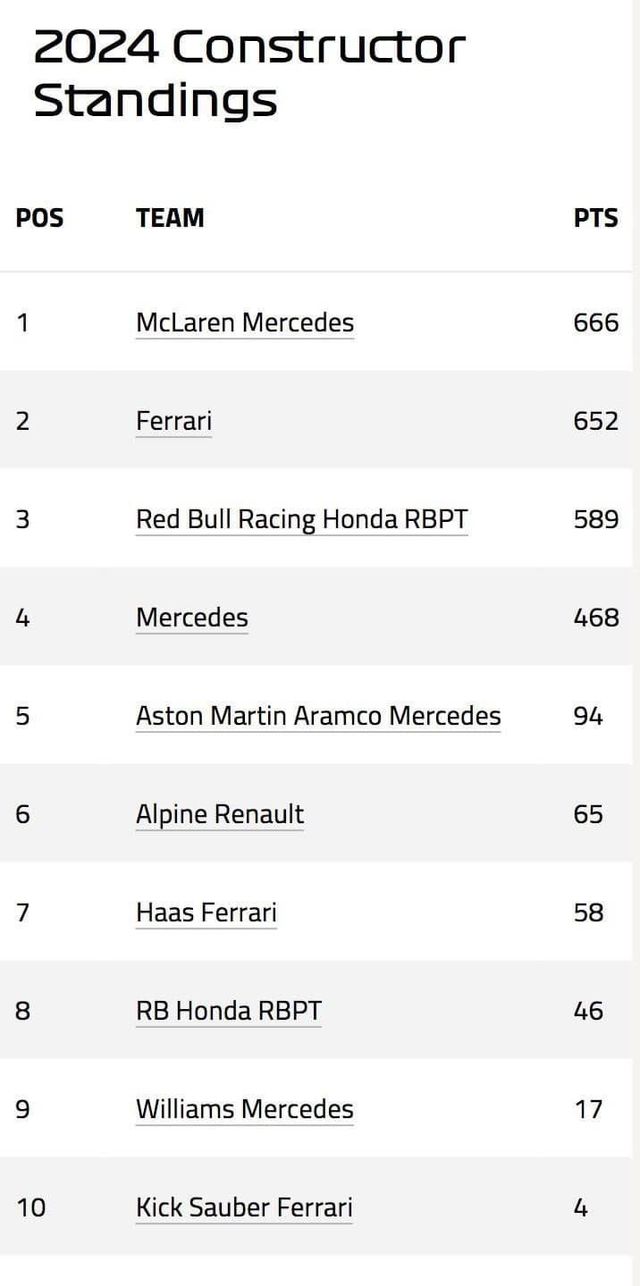Click the 589 points value
Screen dimensions: 640x1286
[x=596, y=519]
